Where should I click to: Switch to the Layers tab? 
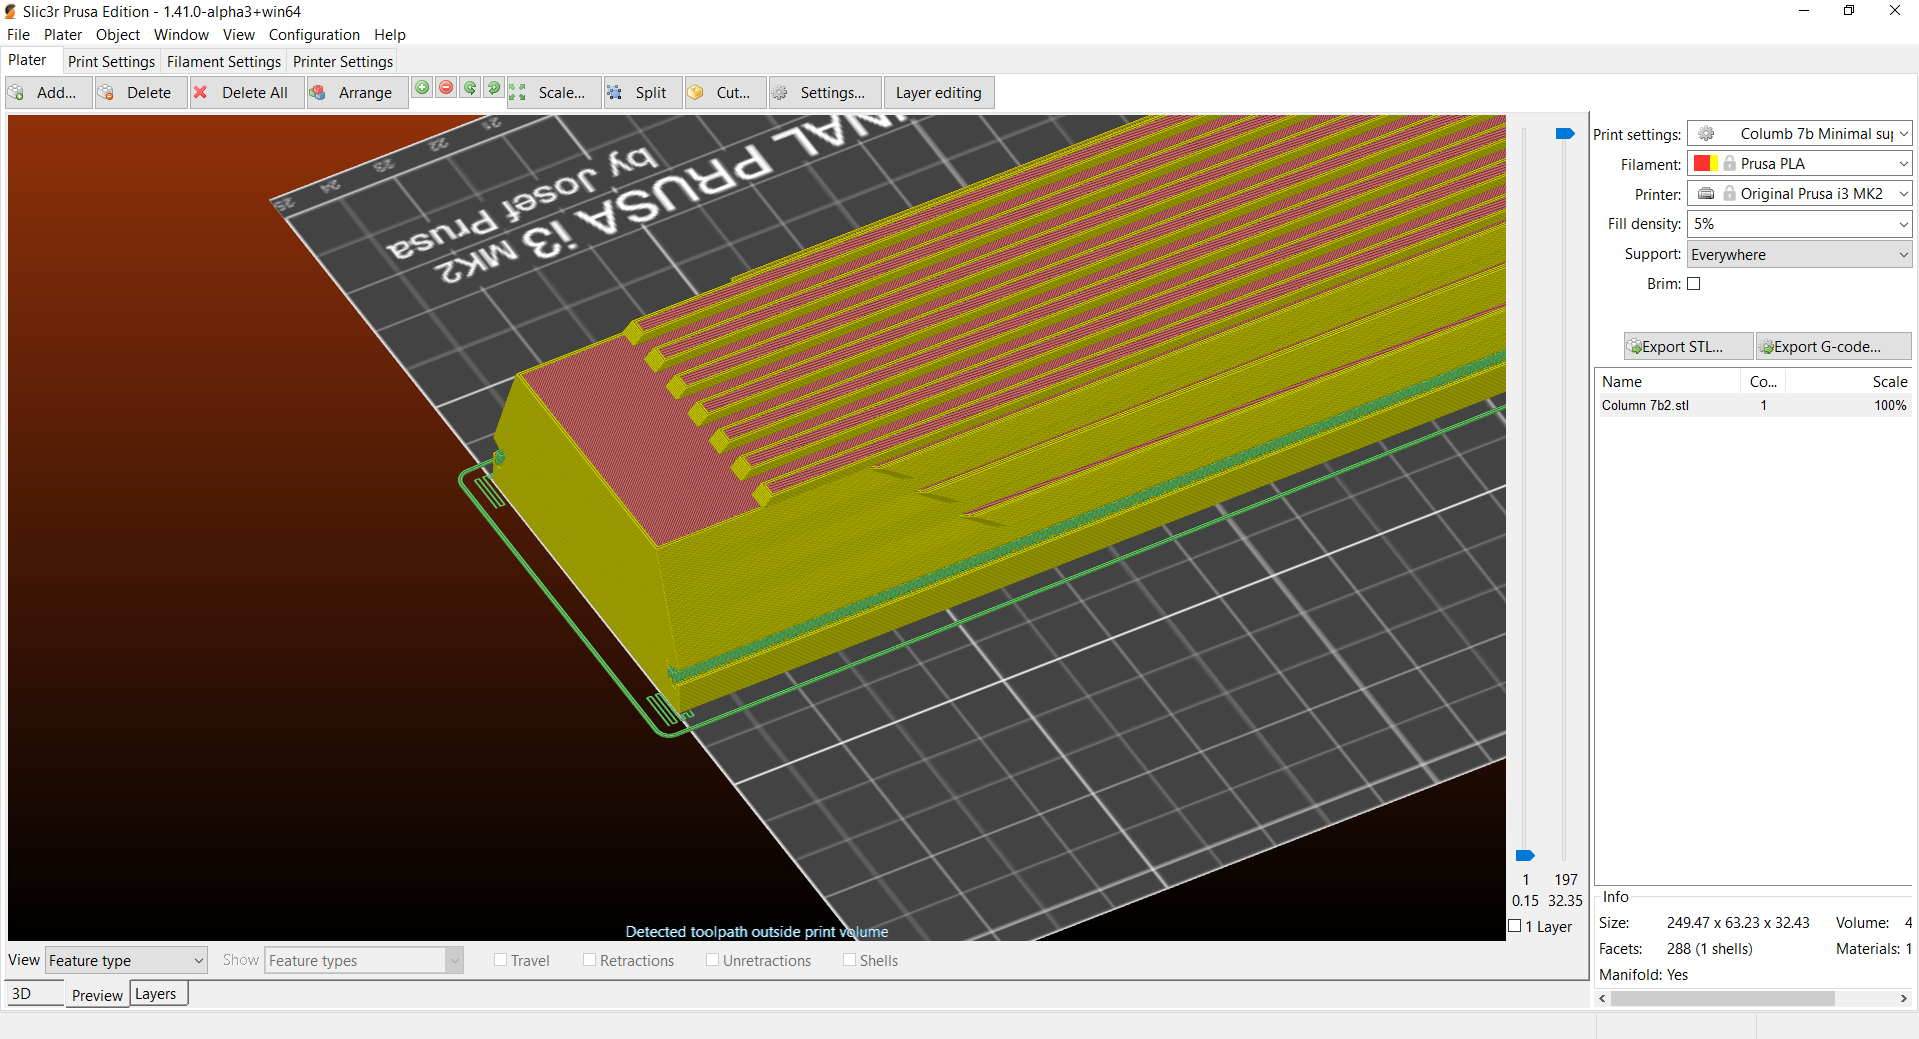pos(156,994)
